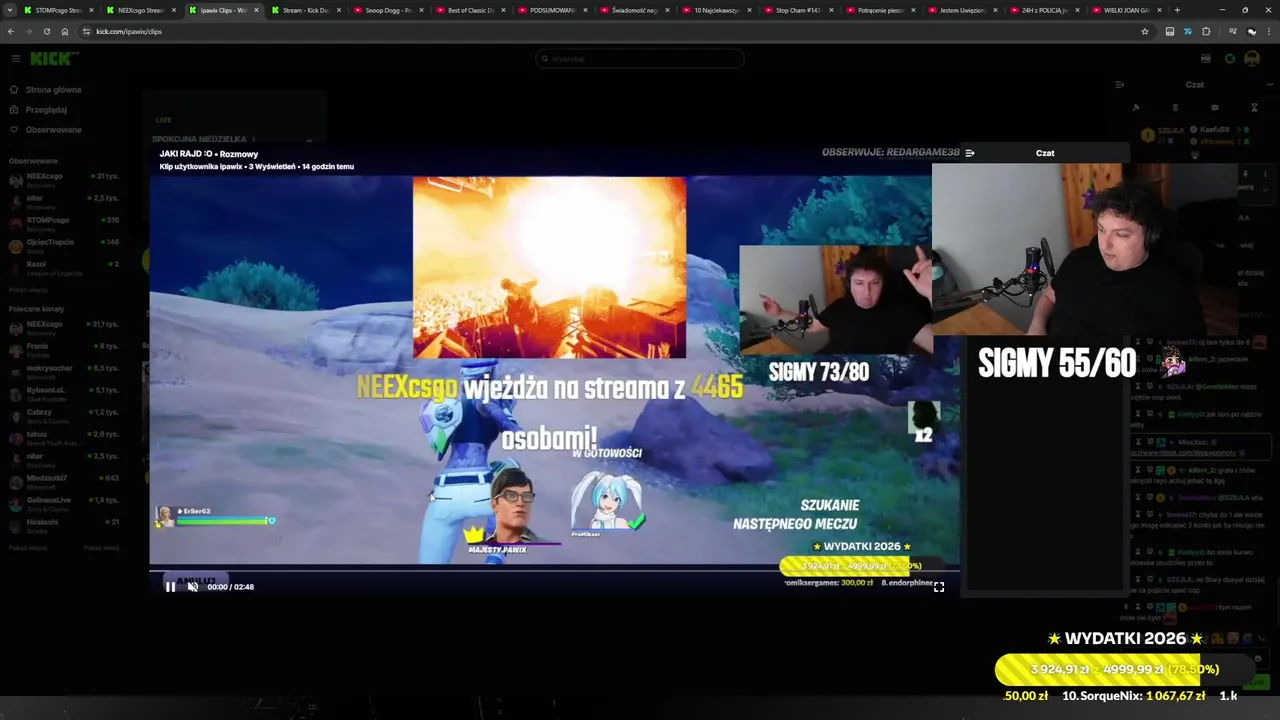Open the Kick user avatar menu
Viewport: 1280px width, 720px height.
click(1252, 59)
